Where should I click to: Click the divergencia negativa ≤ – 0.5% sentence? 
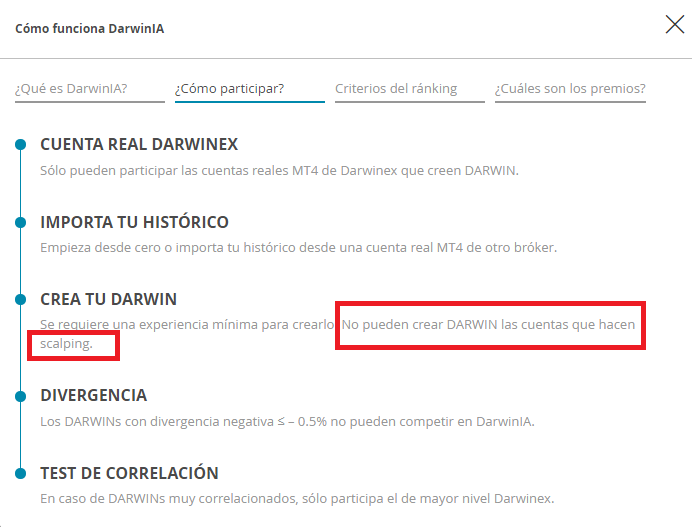click(x=287, y=422)
